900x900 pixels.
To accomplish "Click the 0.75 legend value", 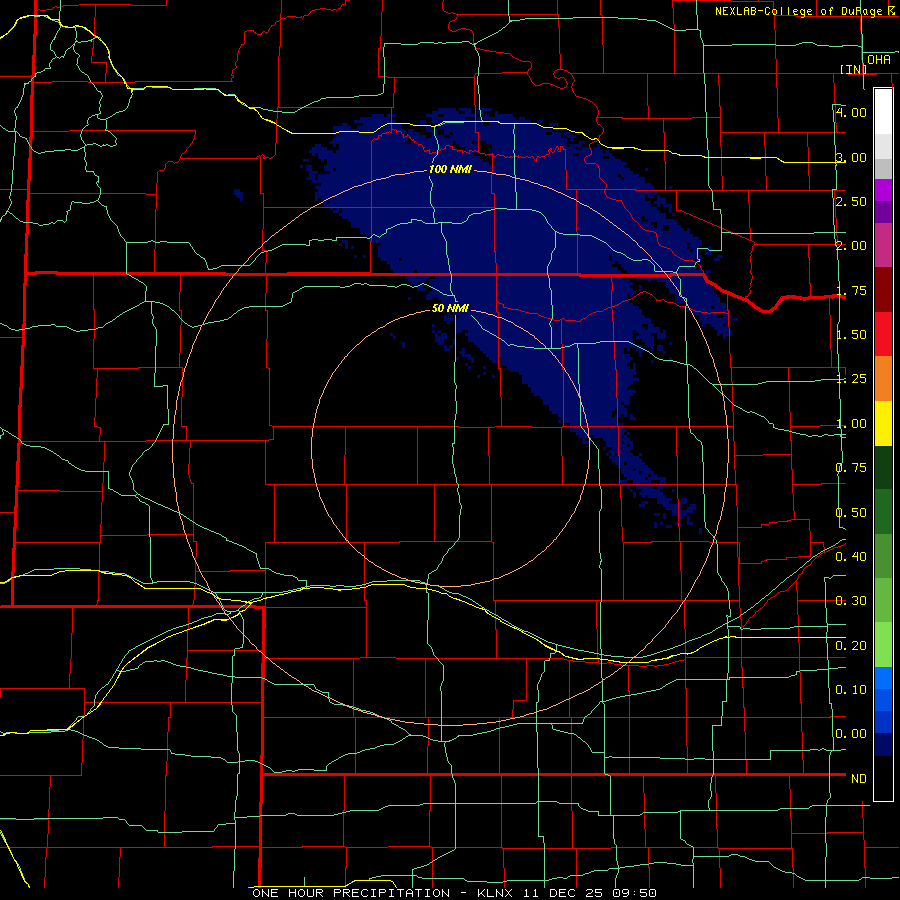I will pyautogui.click(x=851, y=468).
